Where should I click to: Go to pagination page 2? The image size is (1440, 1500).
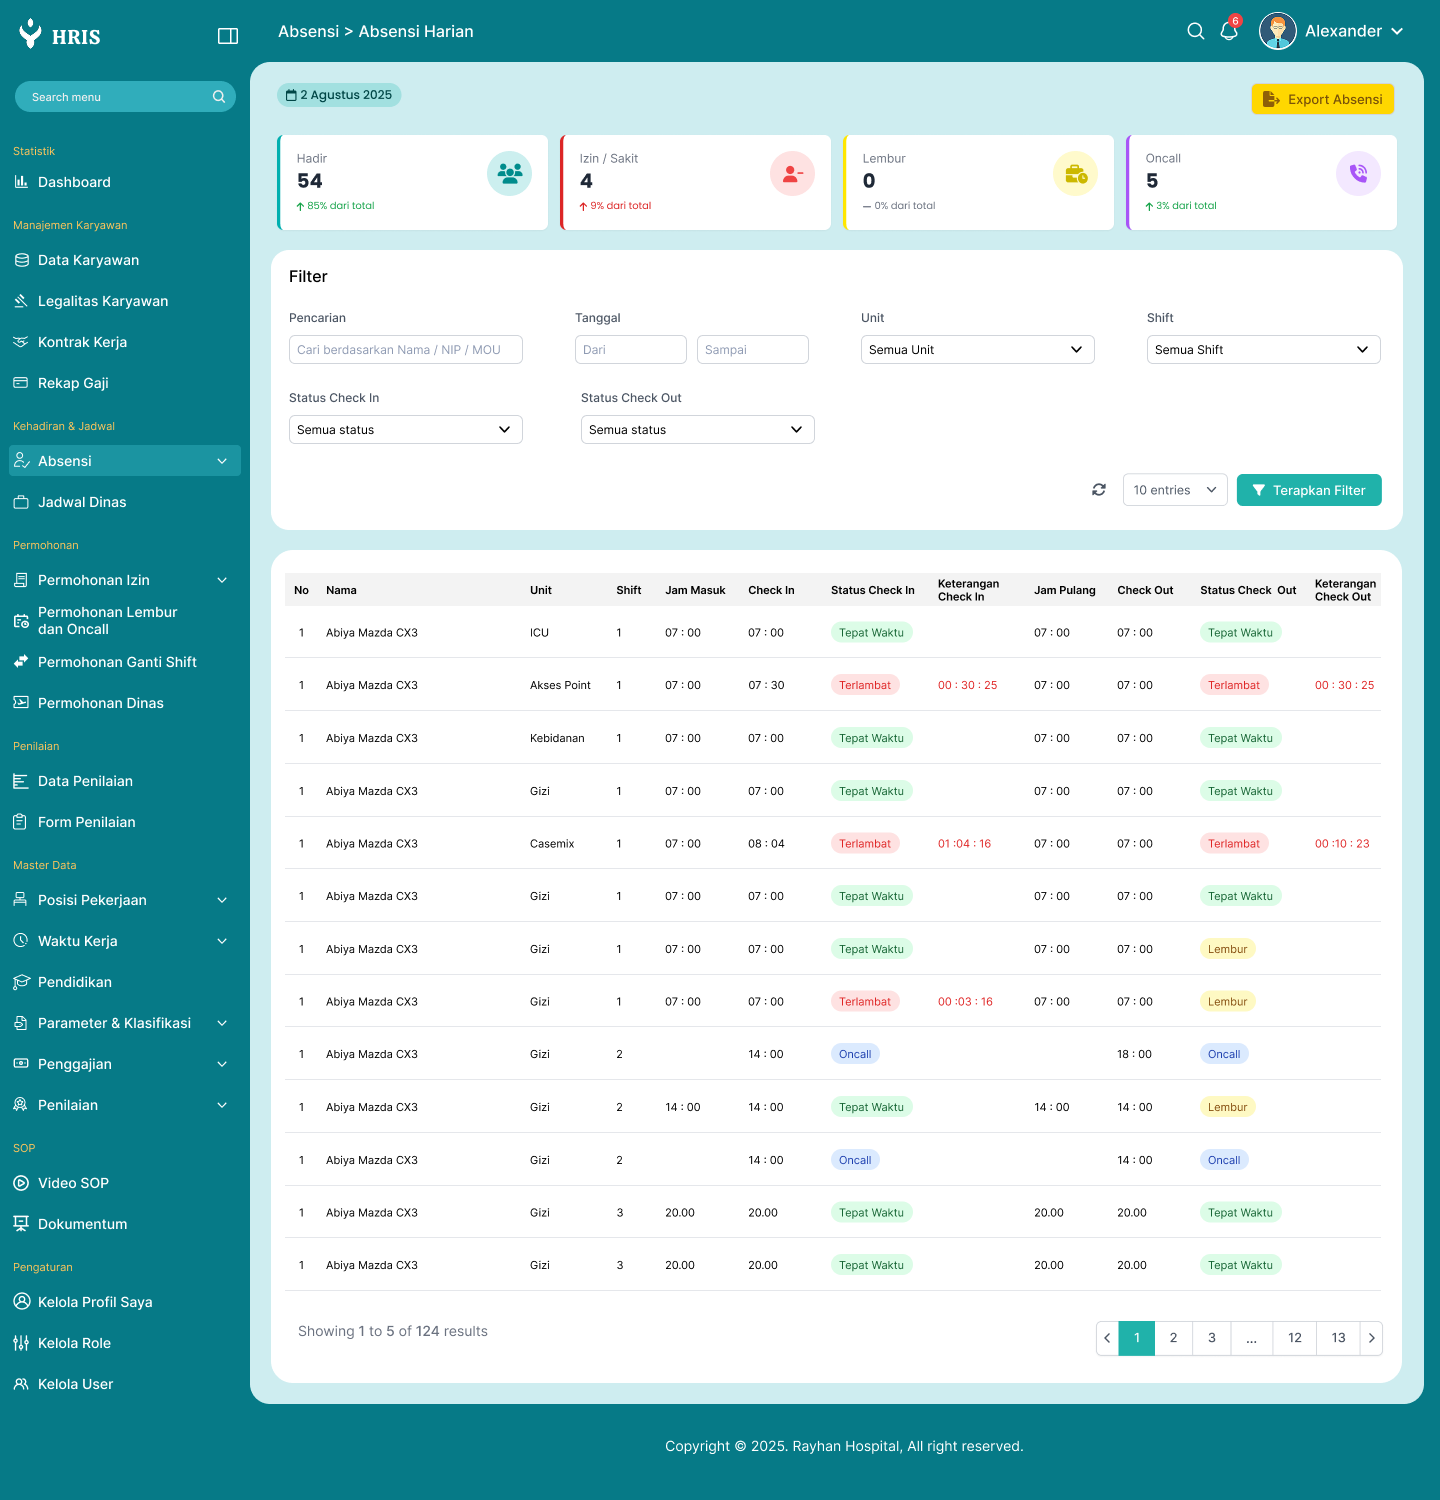click(1173, 1338)
